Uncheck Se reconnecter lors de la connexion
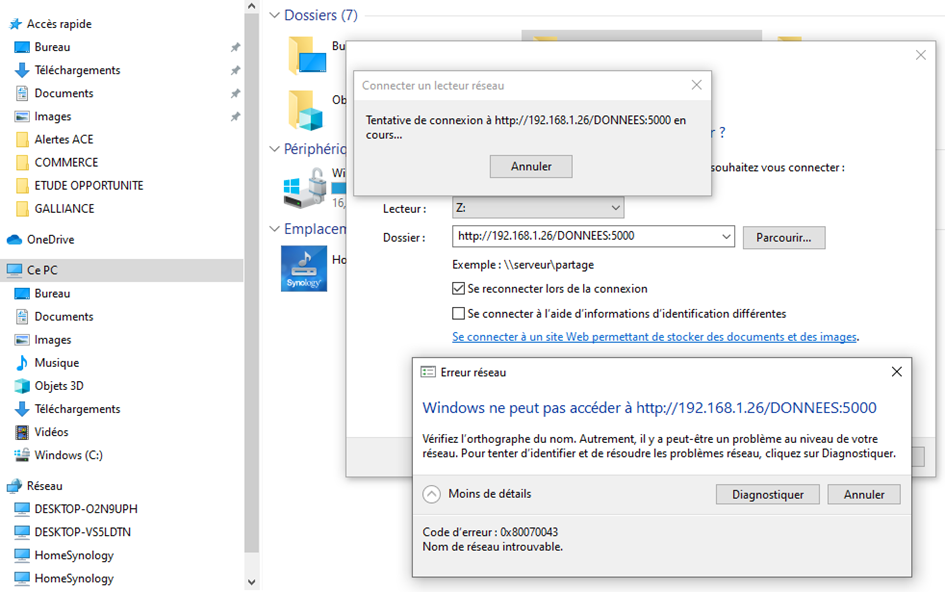 pos(459,289)
